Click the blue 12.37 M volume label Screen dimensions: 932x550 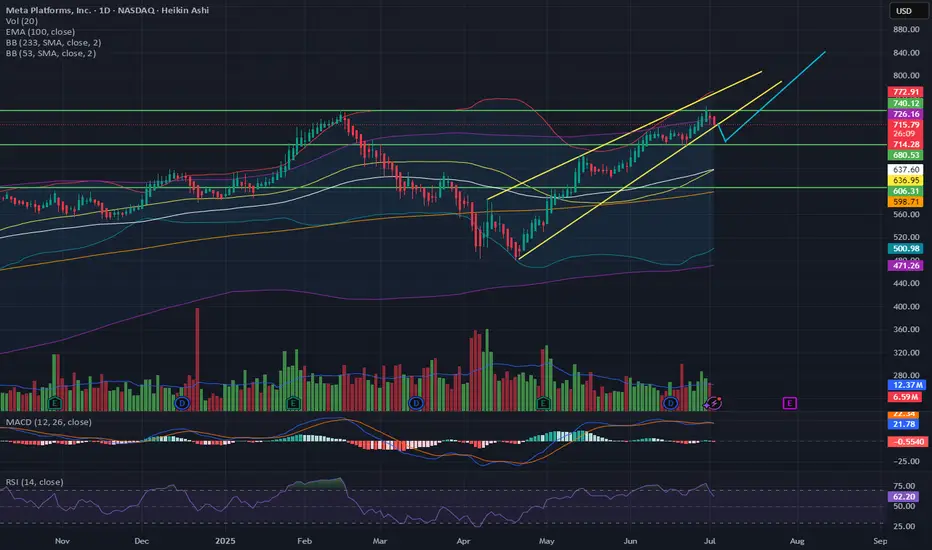coord(906,385)
